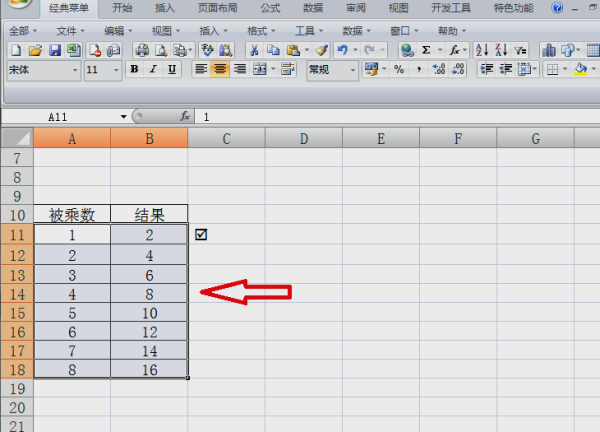Expand the currency format dropdown arrow
The image size is (600, 432).
coord(384,69)
